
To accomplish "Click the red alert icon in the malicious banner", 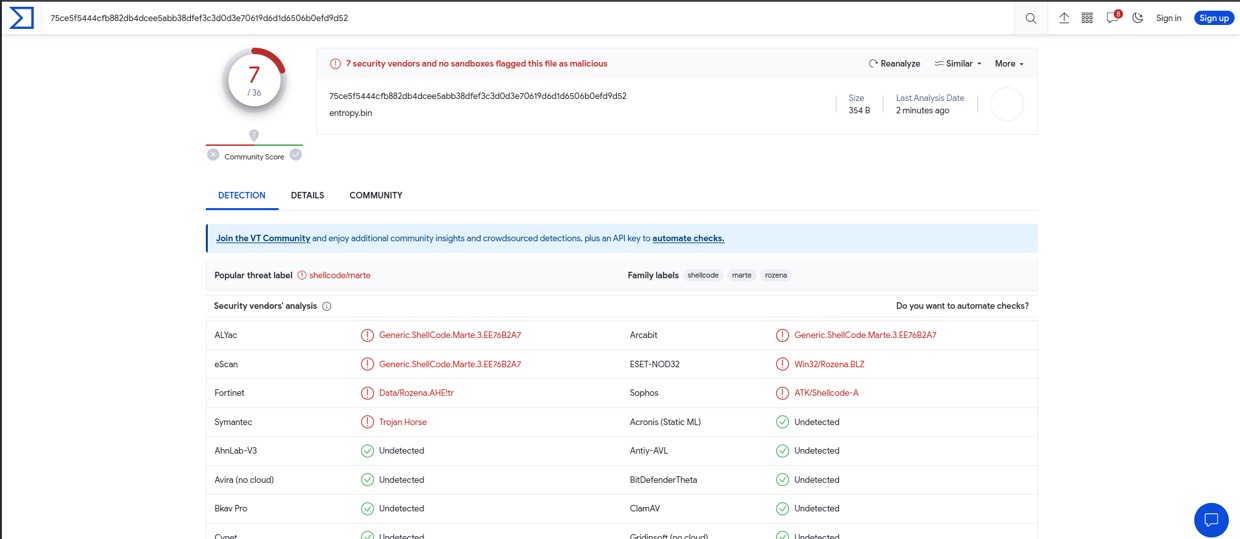I will point(335,64).
